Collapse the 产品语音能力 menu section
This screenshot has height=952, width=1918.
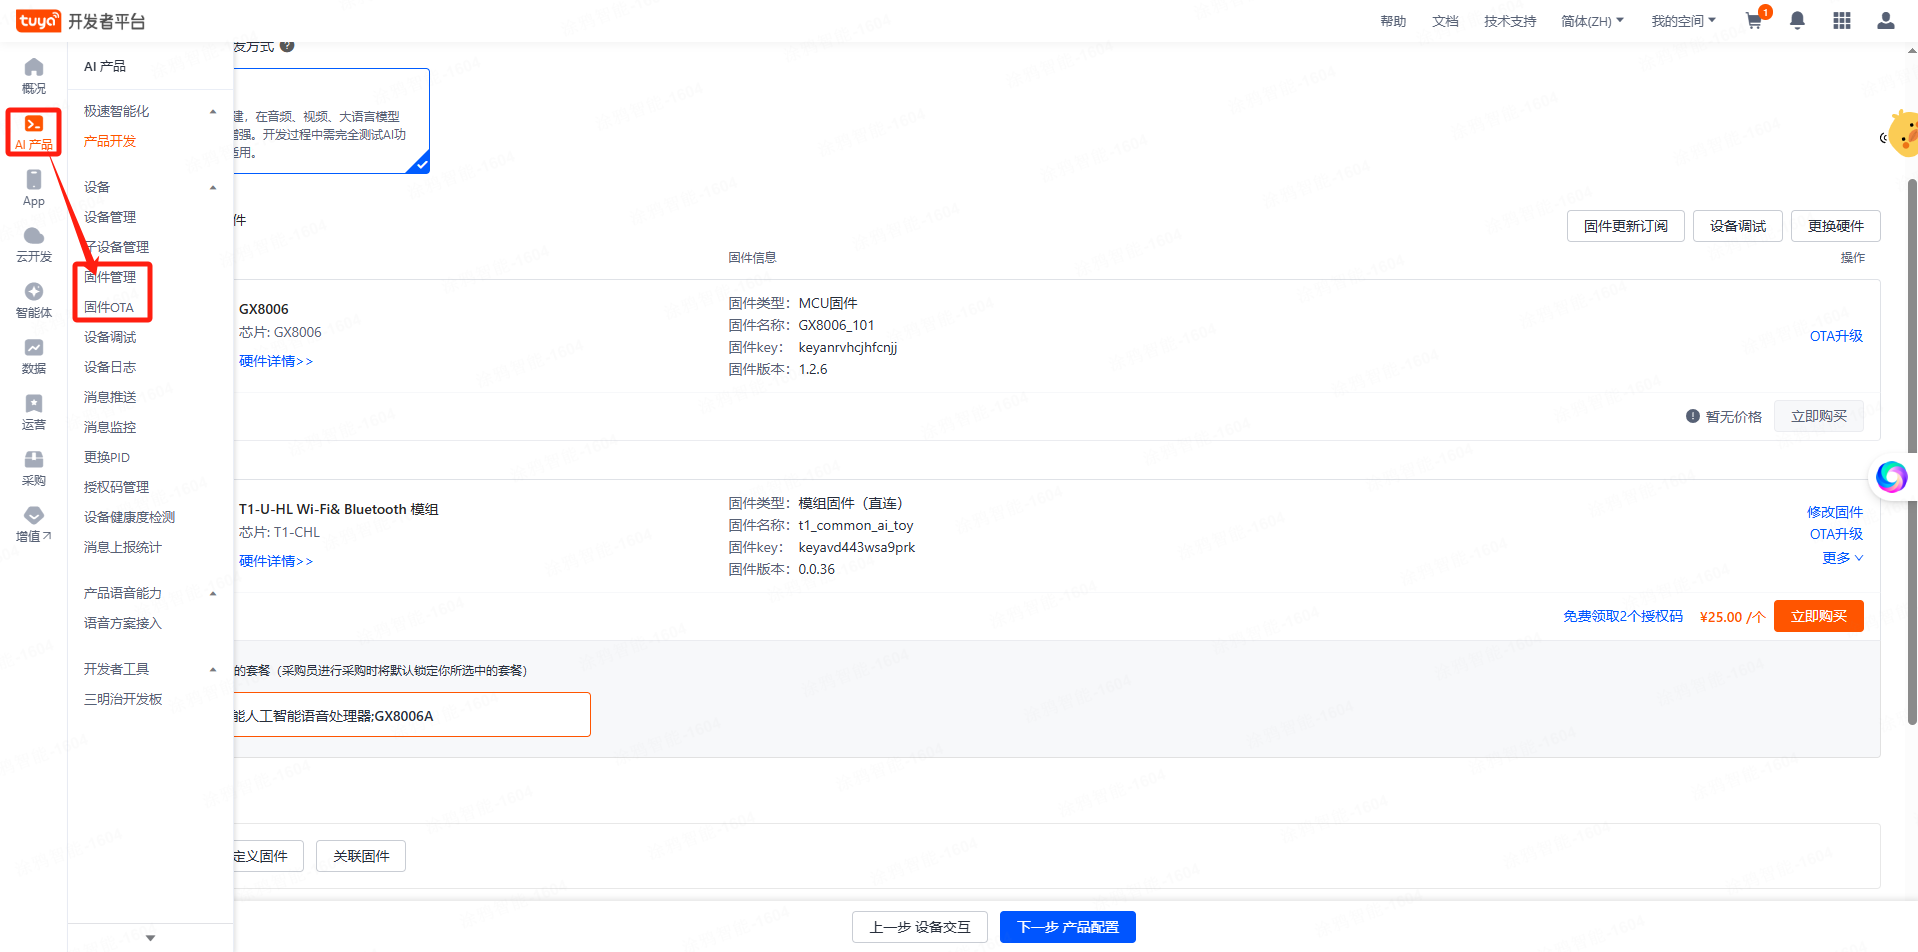[213, 593]
